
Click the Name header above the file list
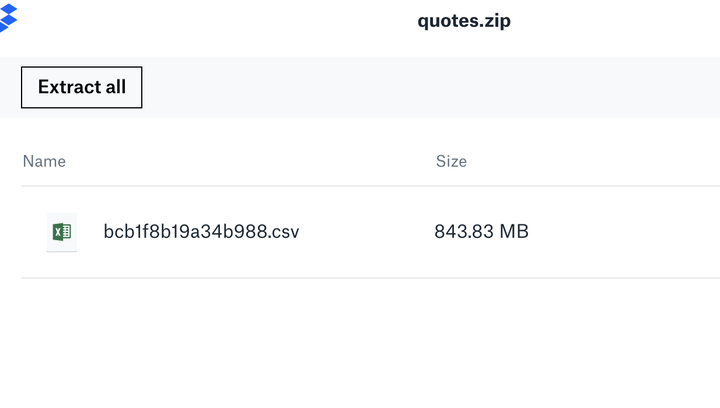pos(44,161)
